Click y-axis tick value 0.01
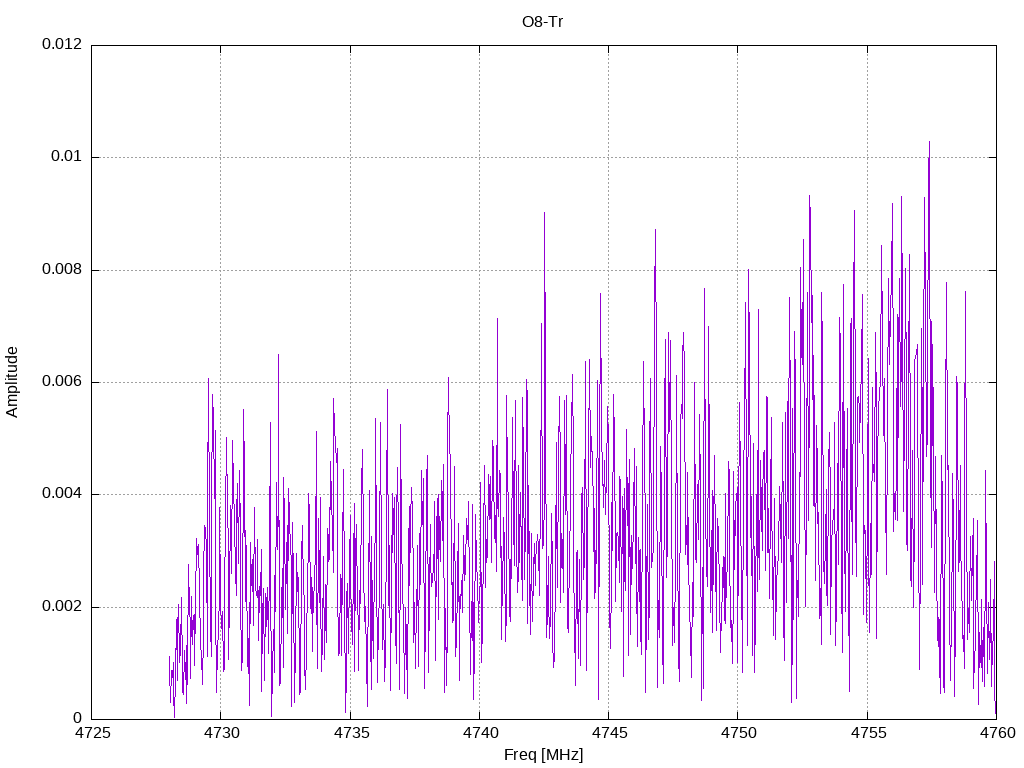Viewport: 1024px width, 768px height. [x=67, y=156]
